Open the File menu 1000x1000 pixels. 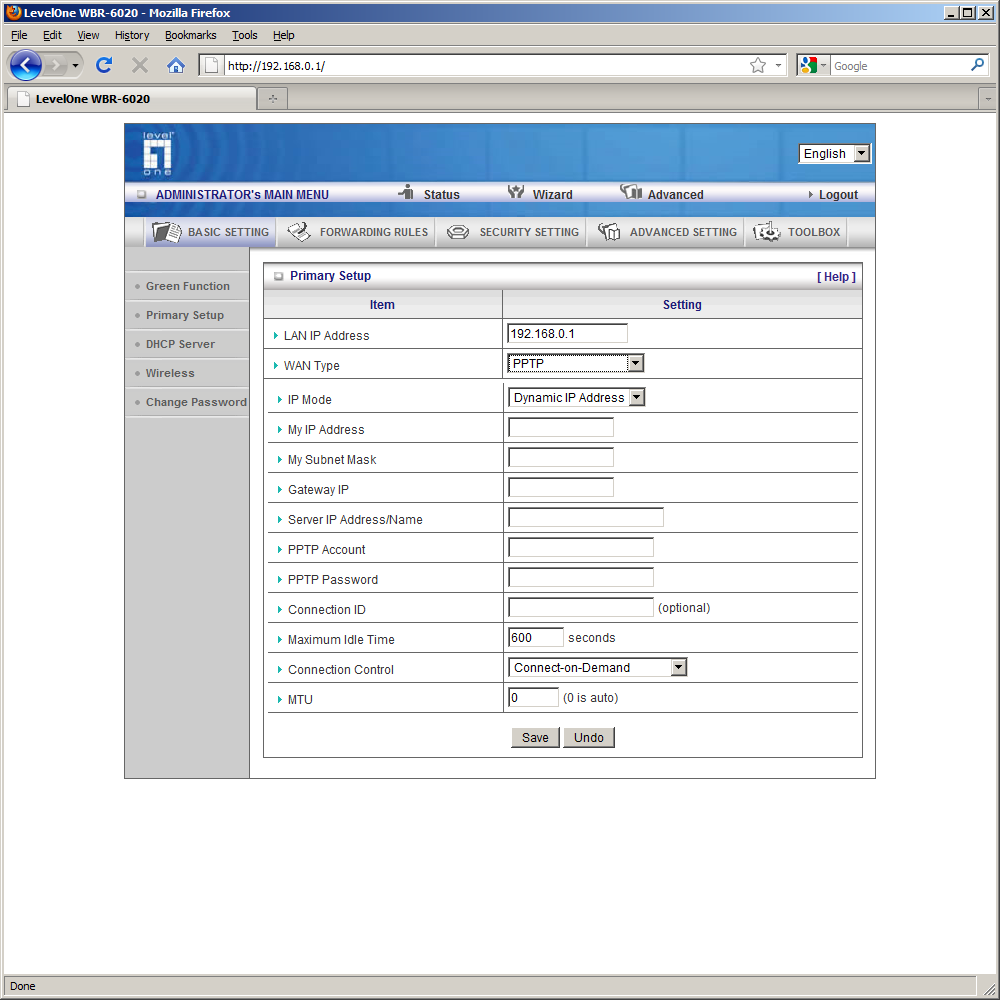tap(19, 35)
